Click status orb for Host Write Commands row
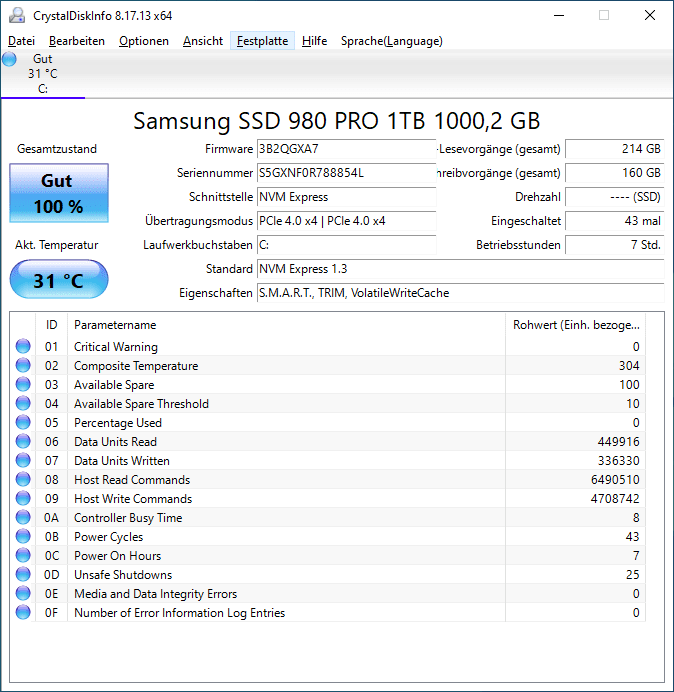 click(x=23, y=498)
